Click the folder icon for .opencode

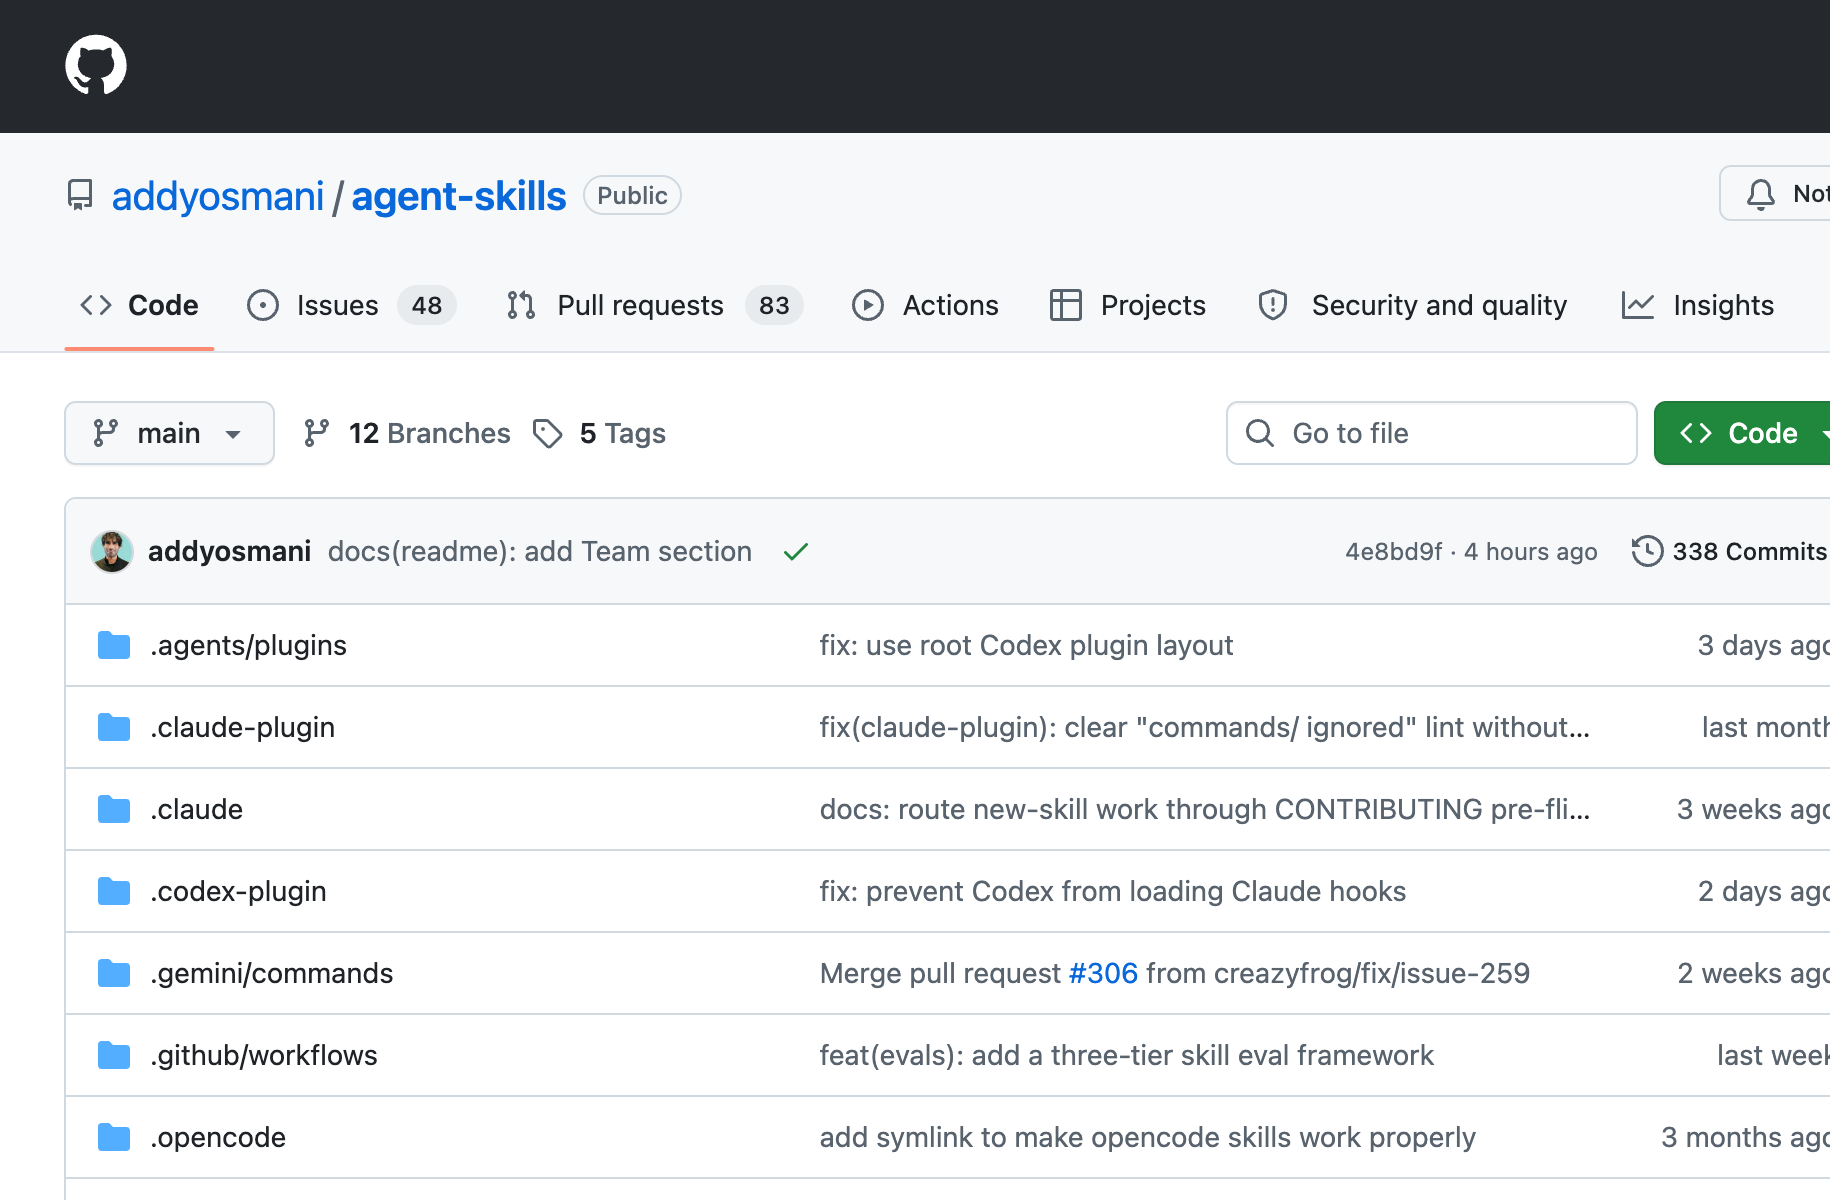[114, 1137]
